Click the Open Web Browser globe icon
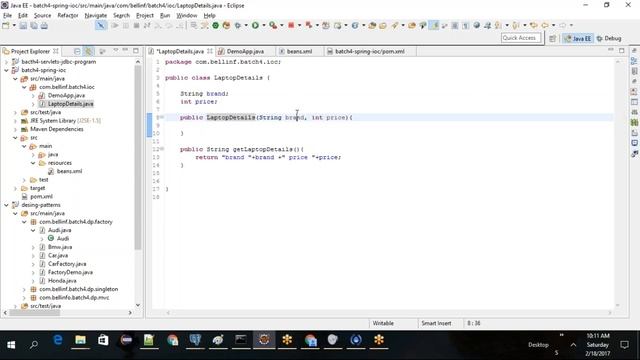This screenshot has width=640, height=360. 476,26
